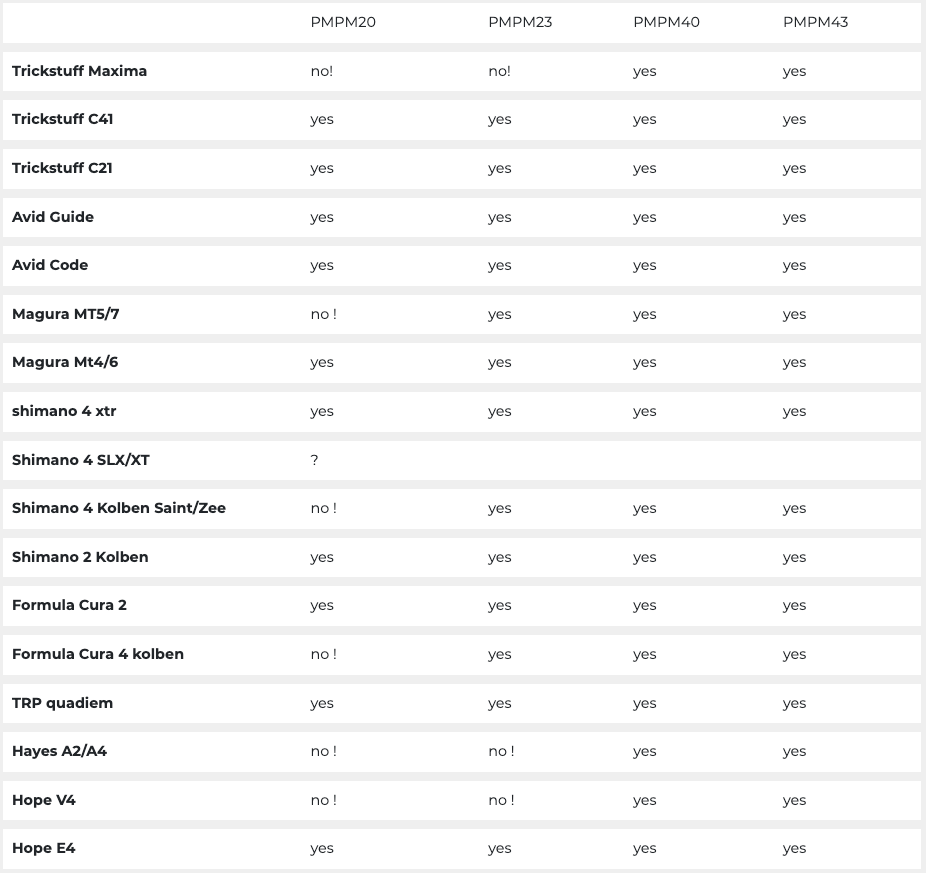
Task: Click Avid Code 'yes' under PMPM43
Action: [x=794, y=265]
